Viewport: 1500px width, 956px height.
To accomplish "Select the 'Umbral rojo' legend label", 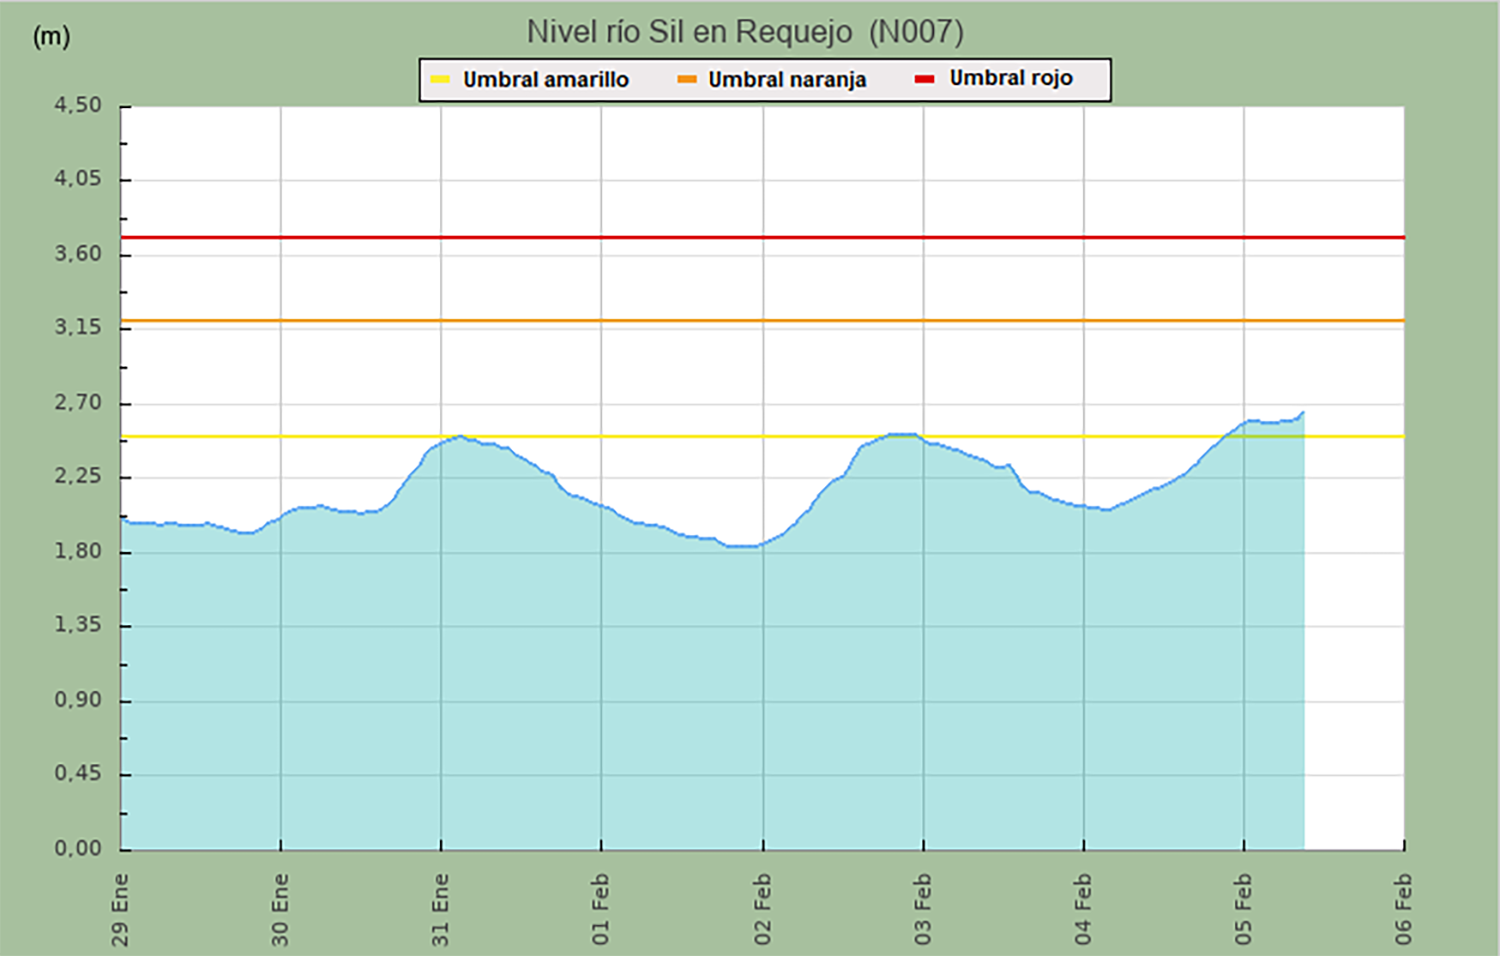I will pyautogui.click(x=1011, y=78).
